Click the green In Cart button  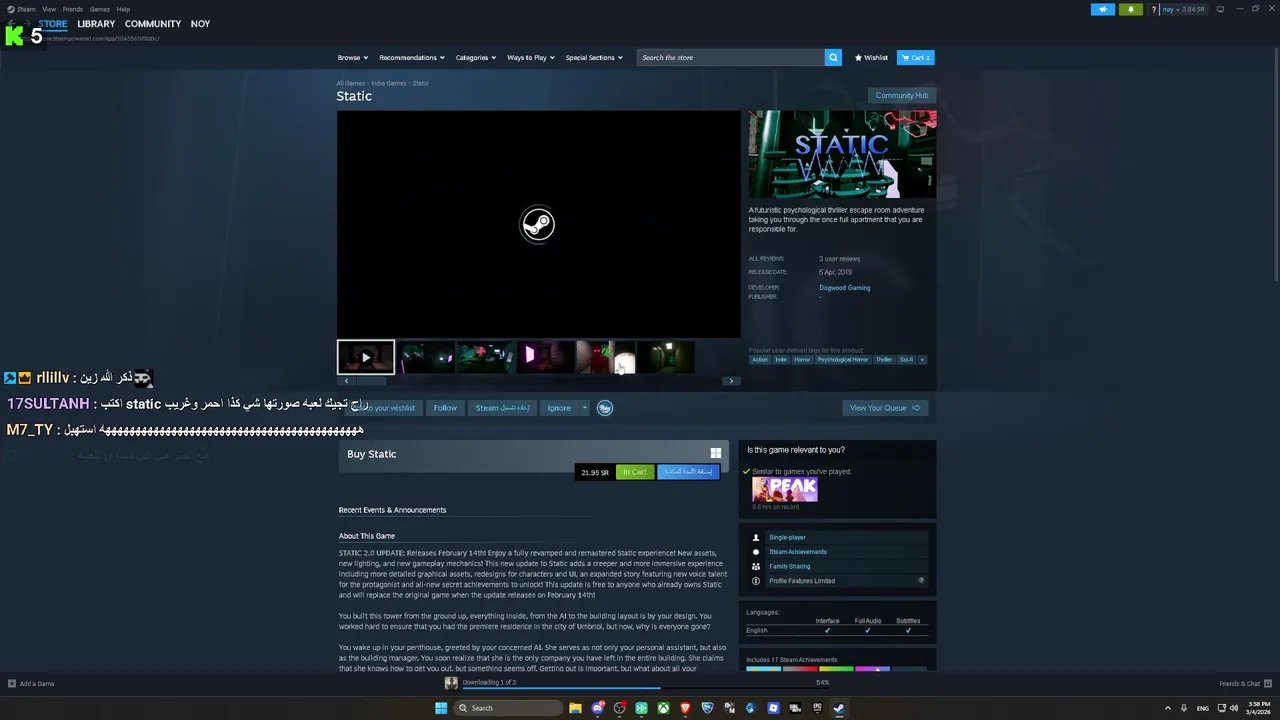pyautogui.click(x=635, y=472)
